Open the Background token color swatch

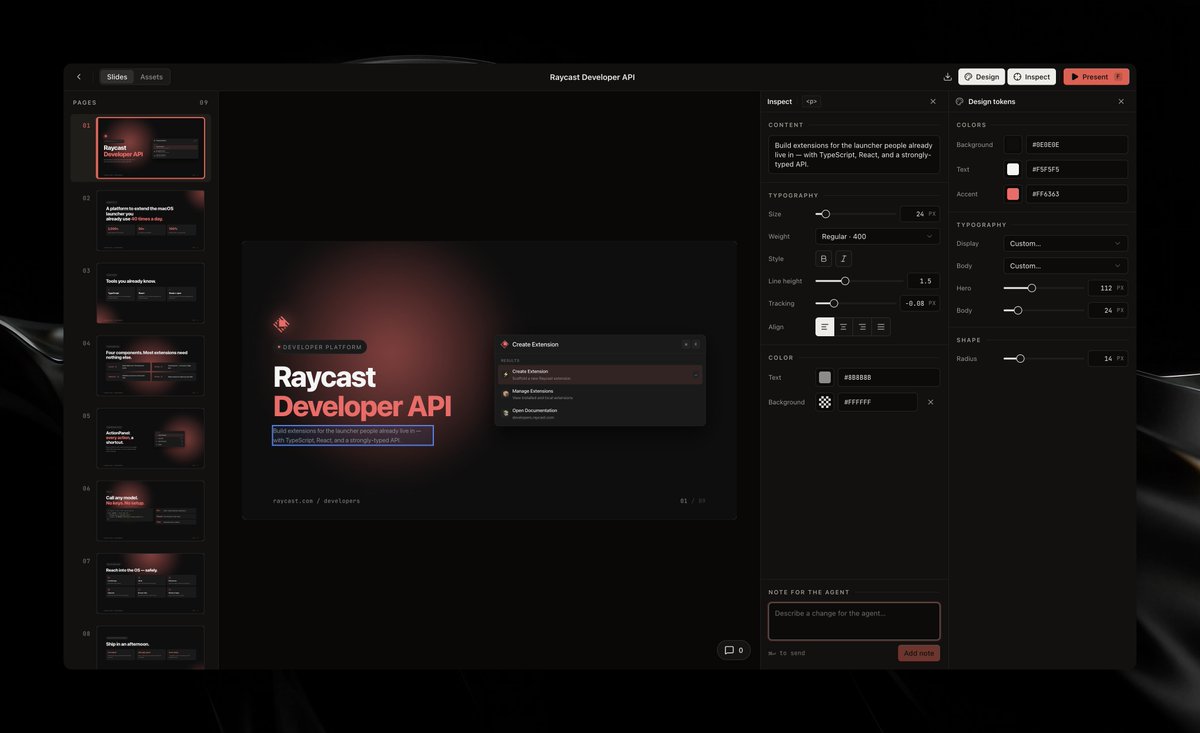tap(1013, 145)
